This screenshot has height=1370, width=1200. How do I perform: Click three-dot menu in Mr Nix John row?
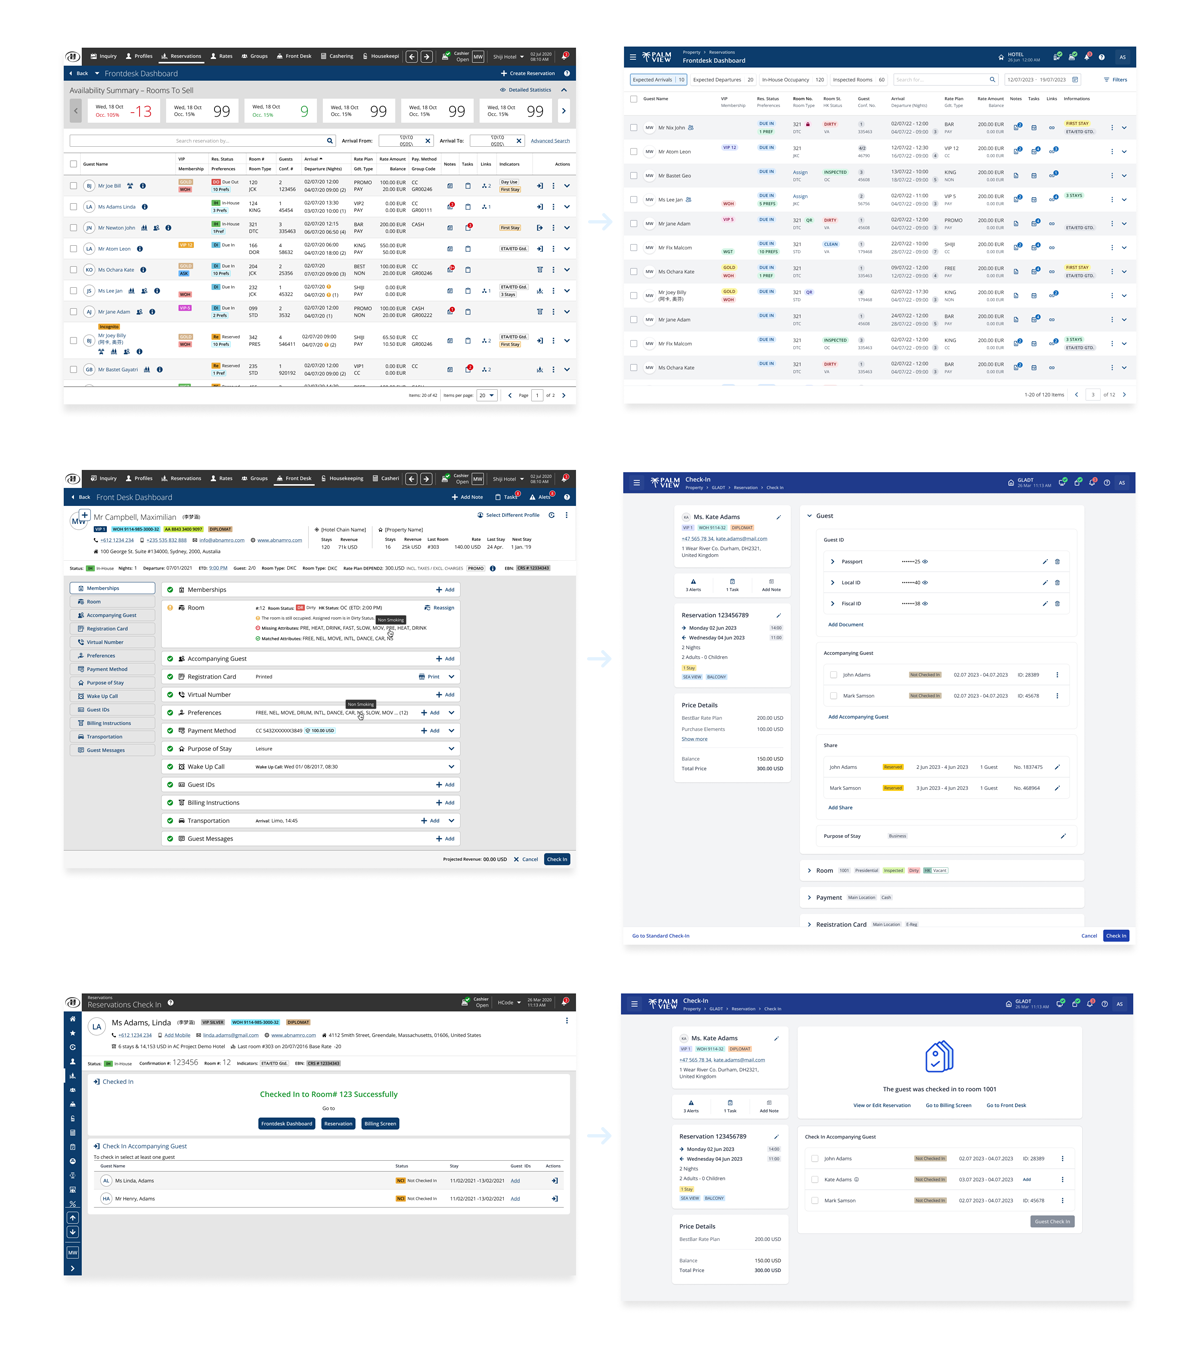[x=1112, y=127]
